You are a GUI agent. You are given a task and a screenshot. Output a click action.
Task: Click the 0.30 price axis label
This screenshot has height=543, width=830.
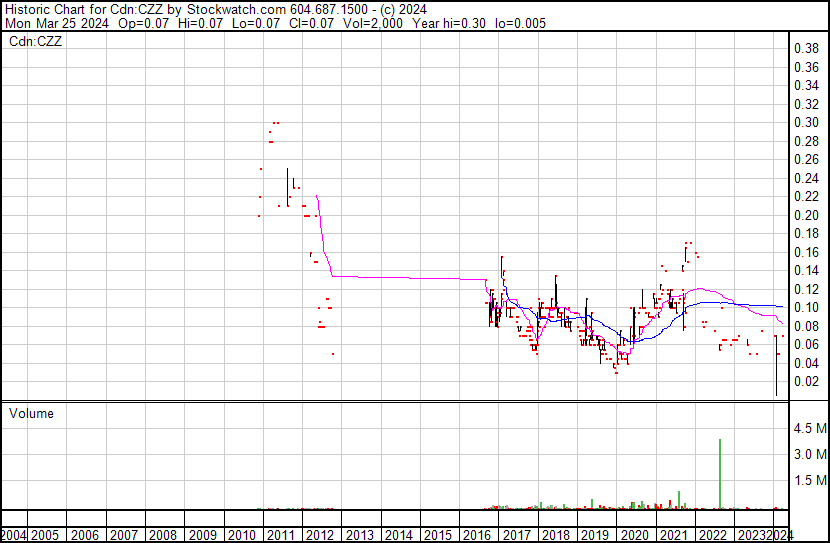(807, 122)
